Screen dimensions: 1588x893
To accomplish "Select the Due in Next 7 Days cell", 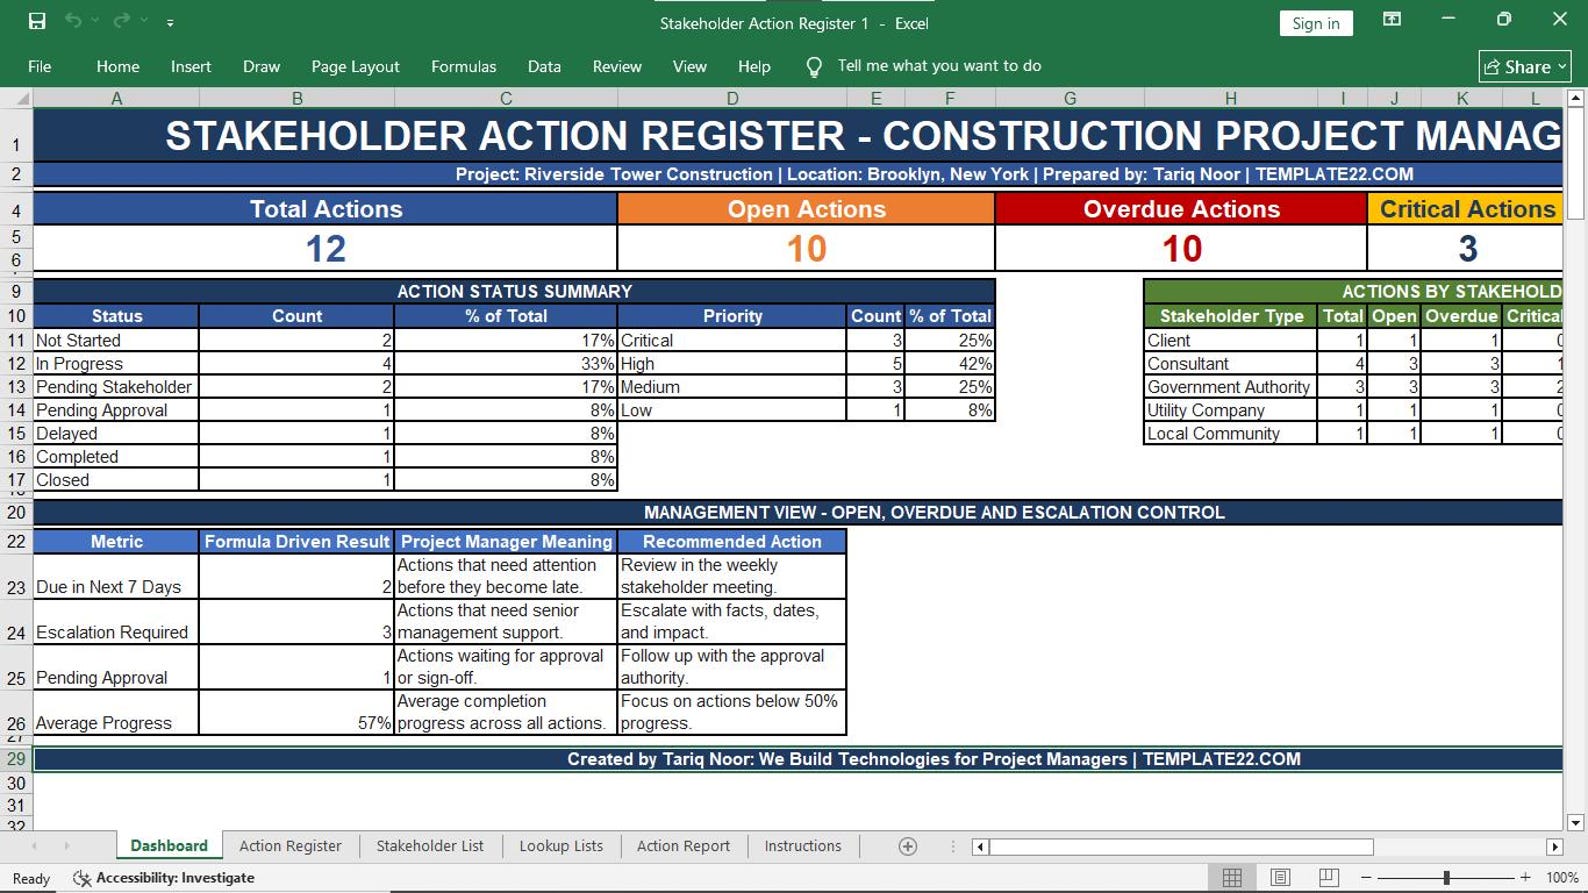I will (x=116, y=576).
